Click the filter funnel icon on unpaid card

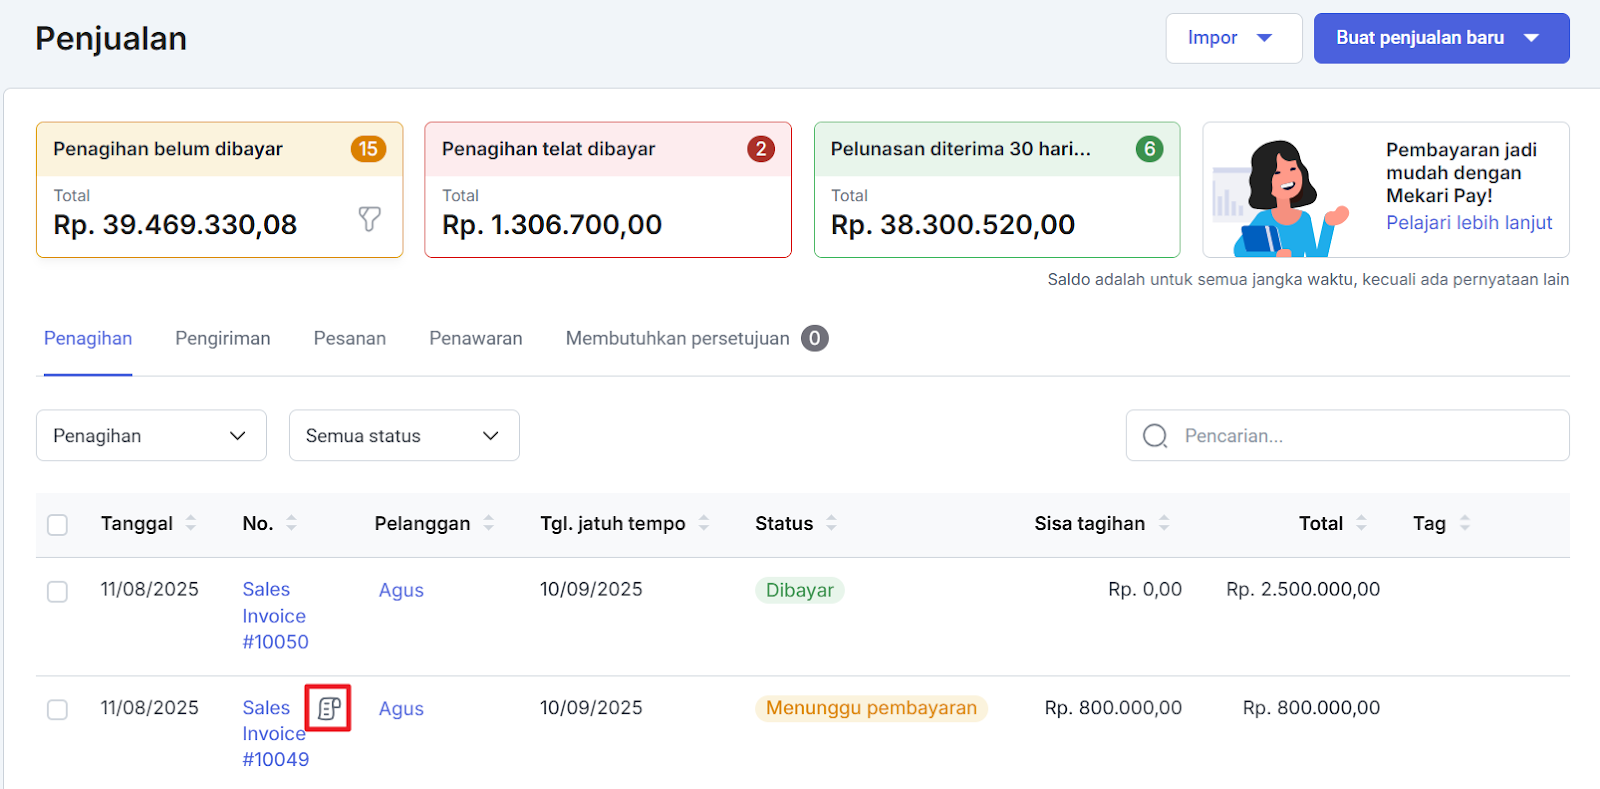[x=369, y=219]
